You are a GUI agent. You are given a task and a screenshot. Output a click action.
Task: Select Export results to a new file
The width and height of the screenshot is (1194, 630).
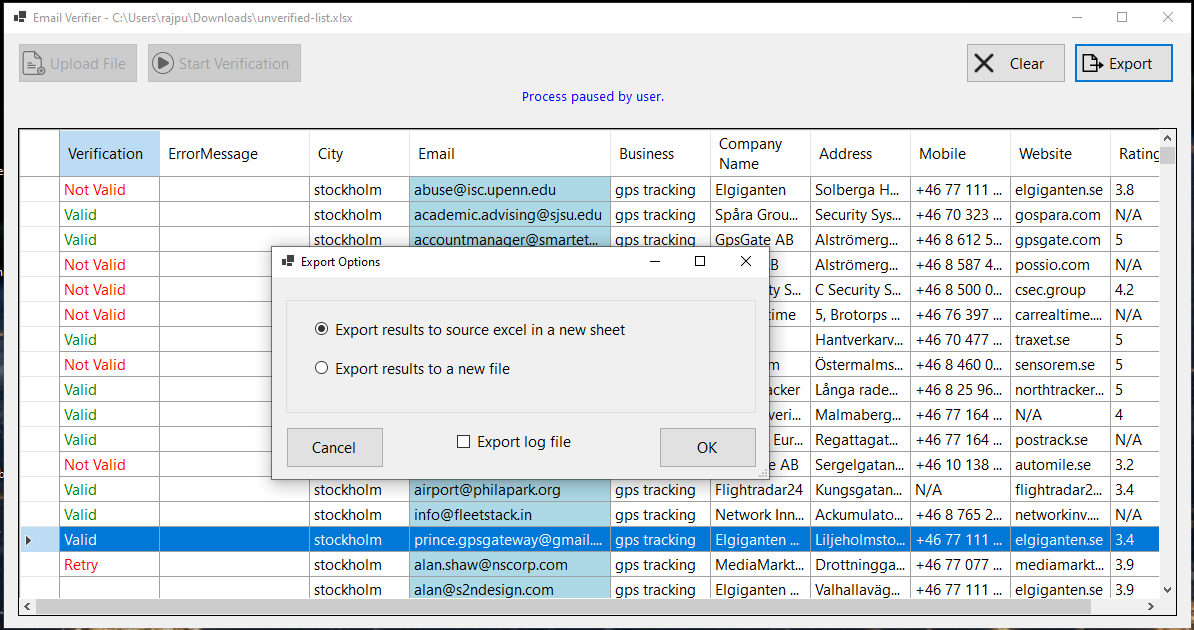pos(321,368)
